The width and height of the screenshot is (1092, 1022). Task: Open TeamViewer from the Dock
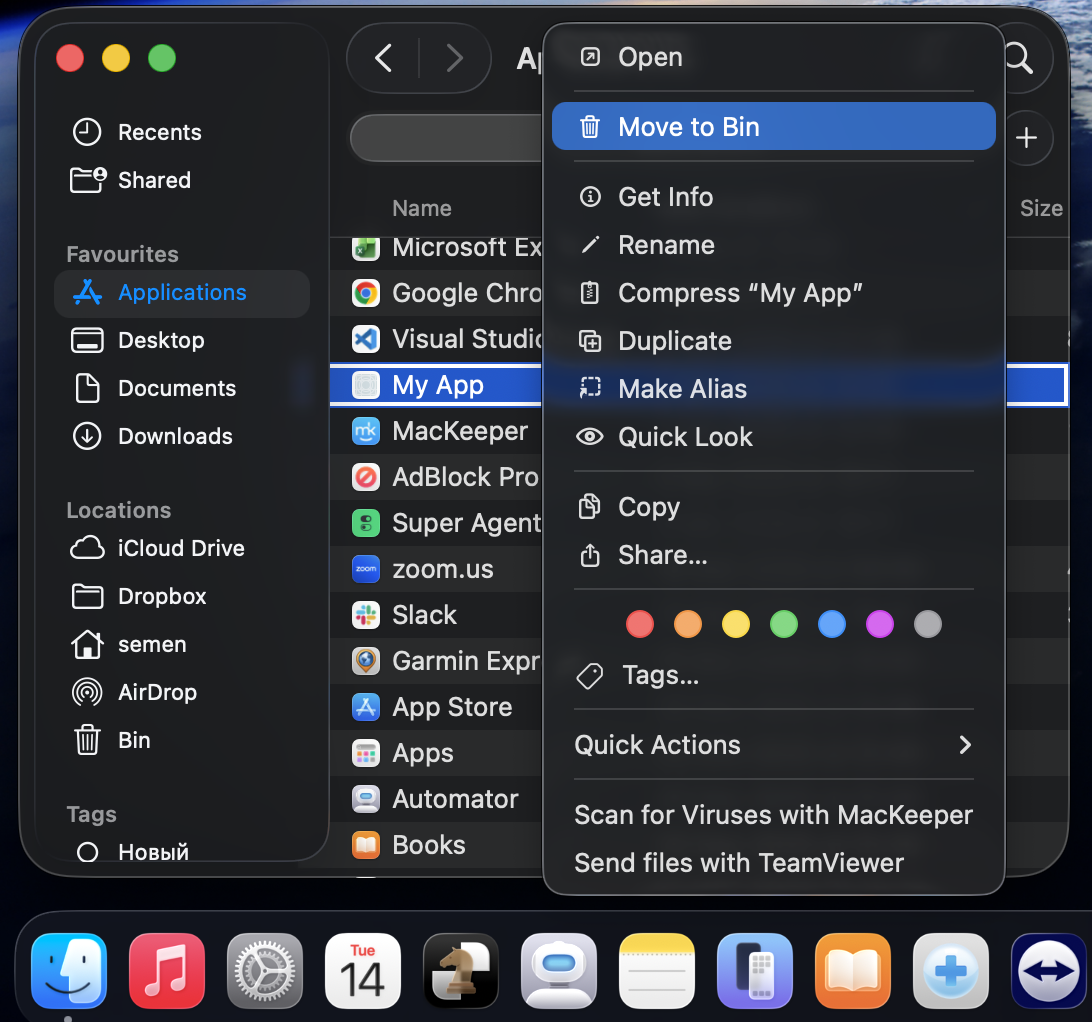pos(1049,970)
